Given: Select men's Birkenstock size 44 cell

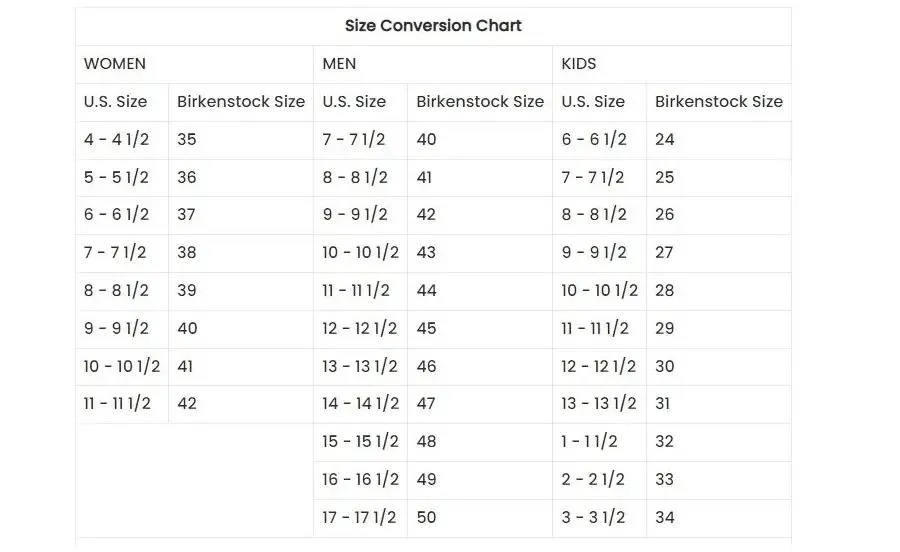Looking at the screenshot, I should (427, 291).
